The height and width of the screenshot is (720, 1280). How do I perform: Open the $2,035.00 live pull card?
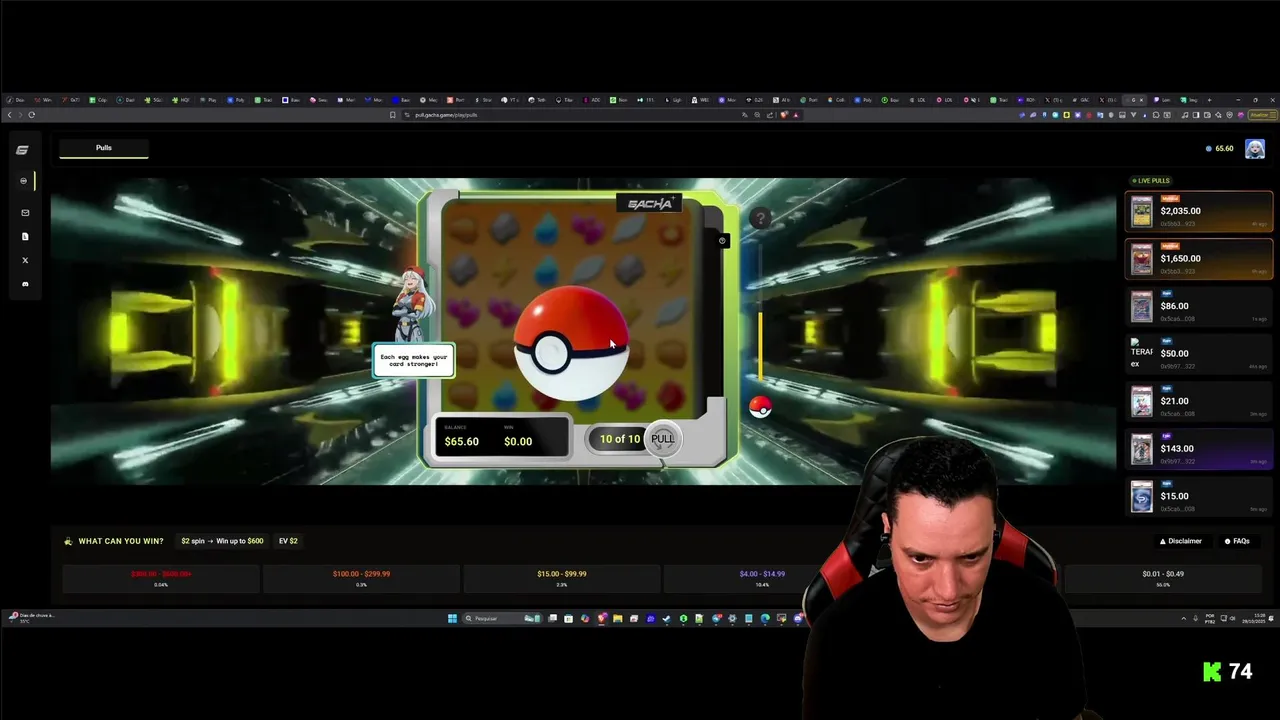tap(1199, 211)
